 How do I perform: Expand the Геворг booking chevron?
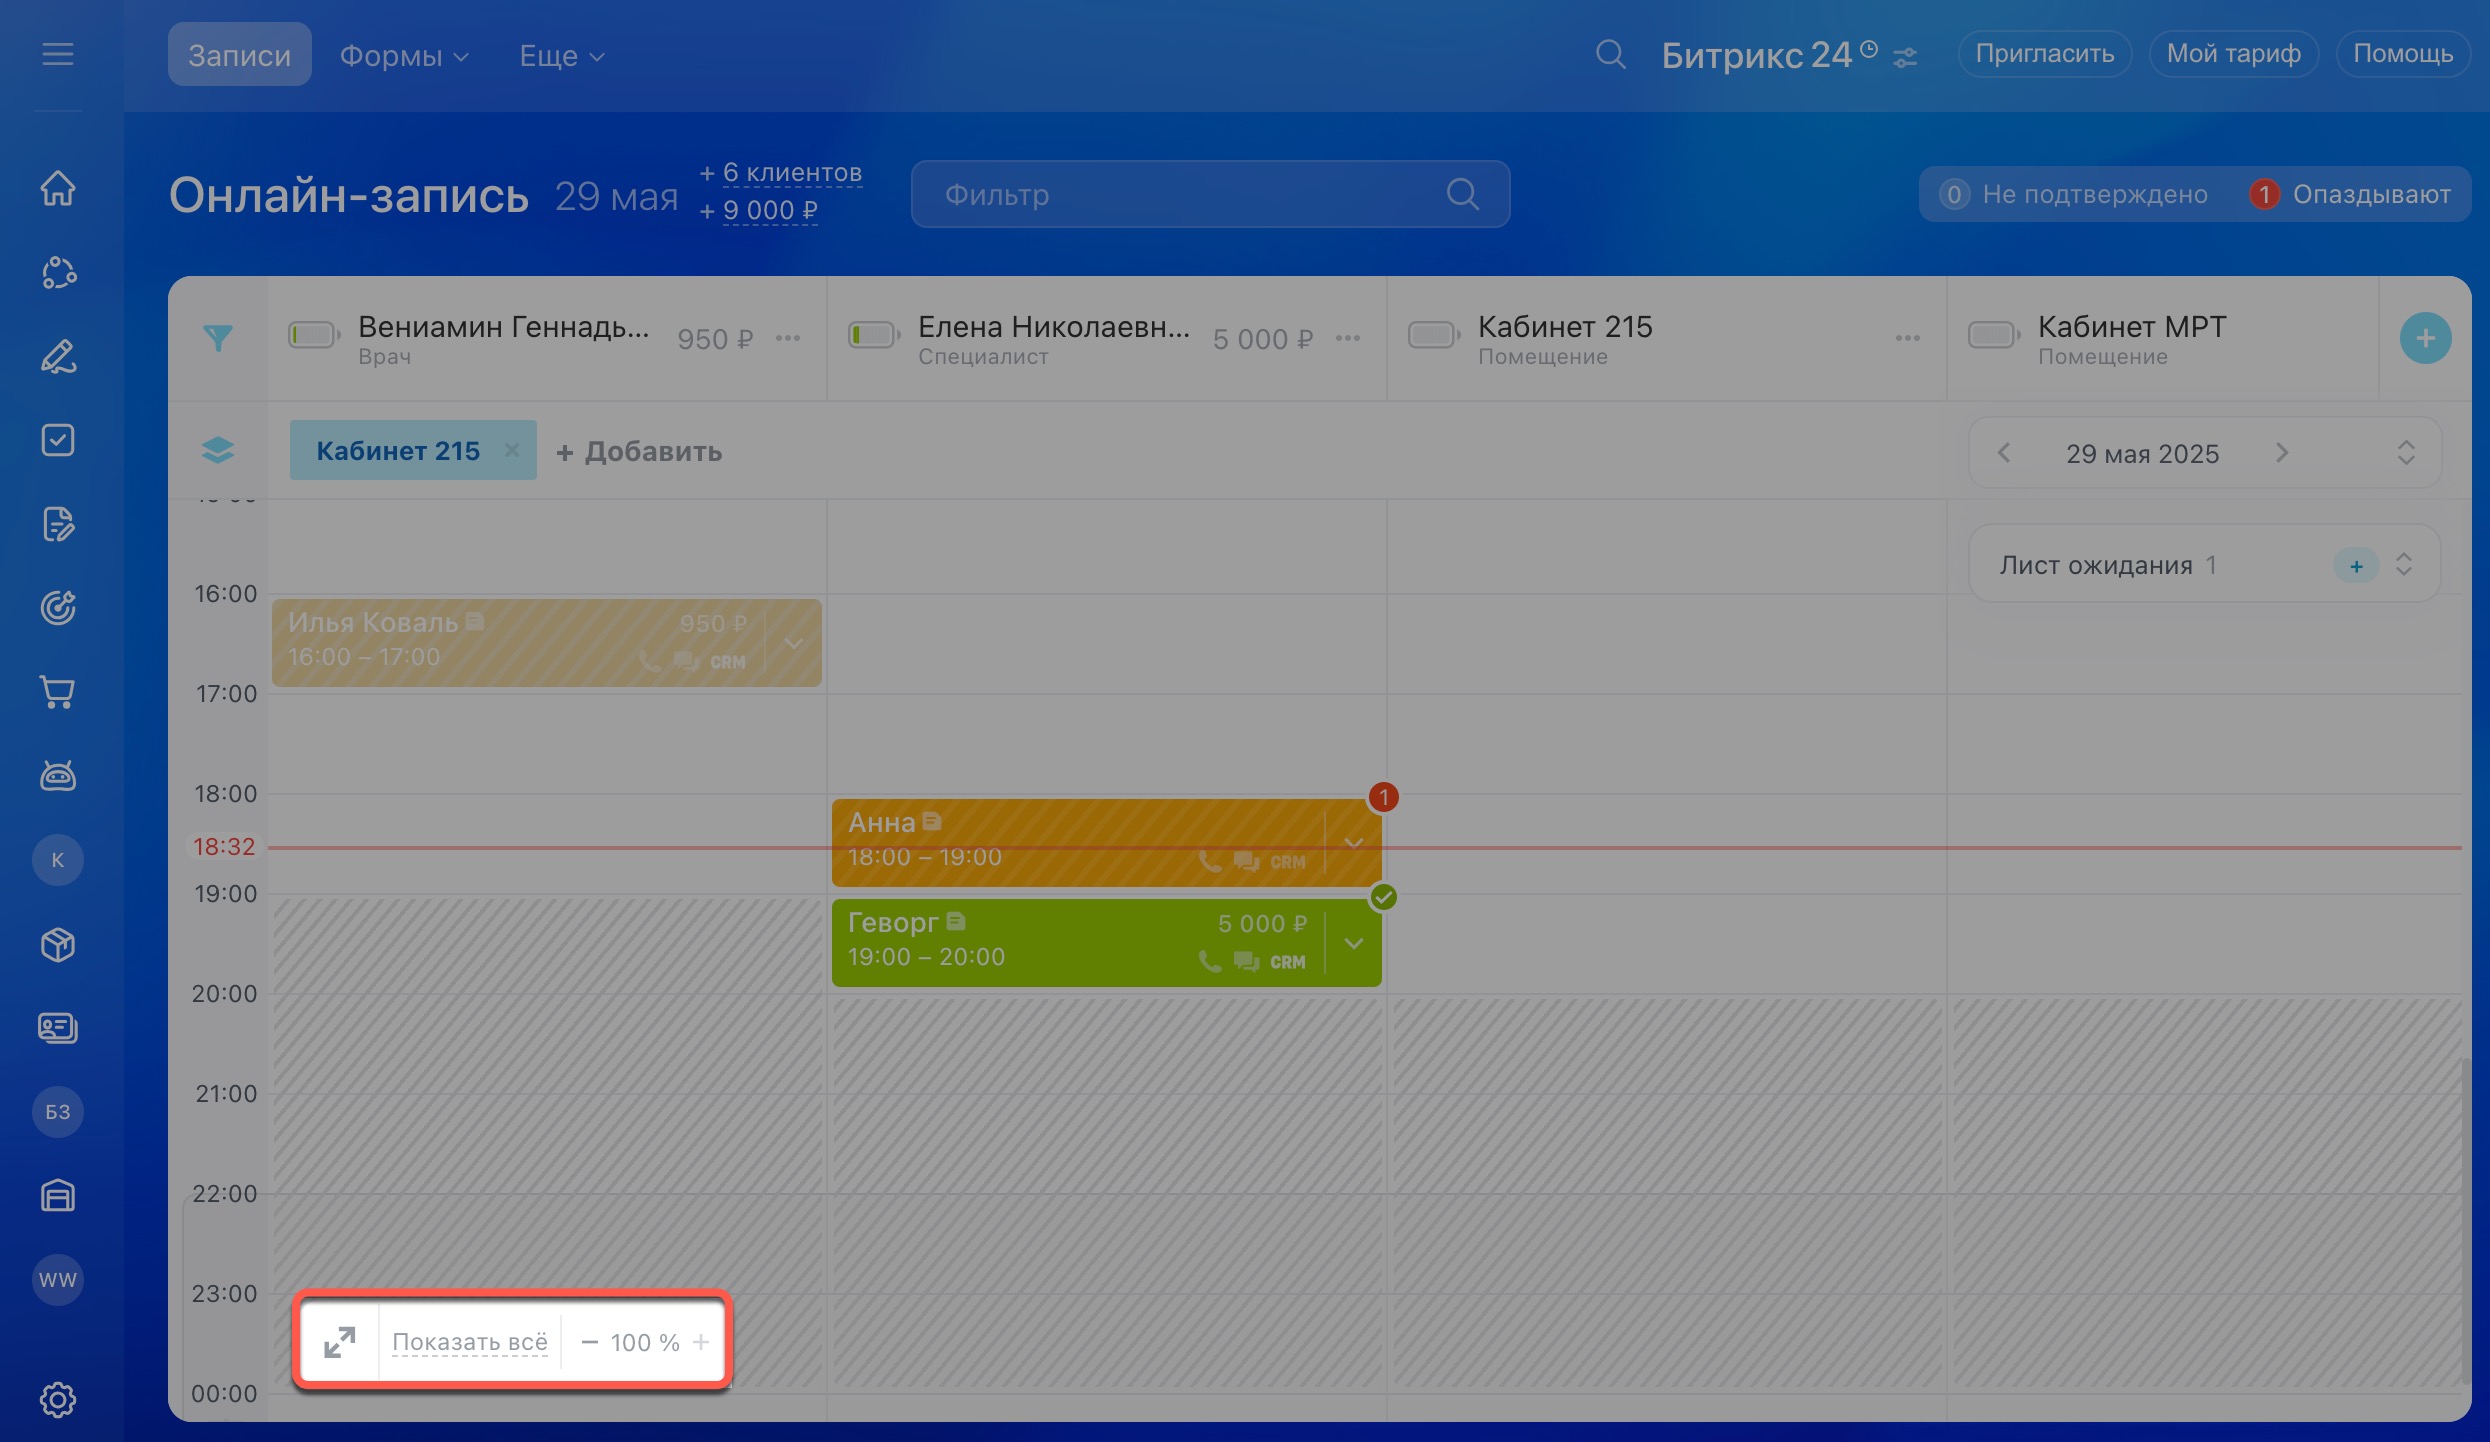click(x=1354, y=943)
